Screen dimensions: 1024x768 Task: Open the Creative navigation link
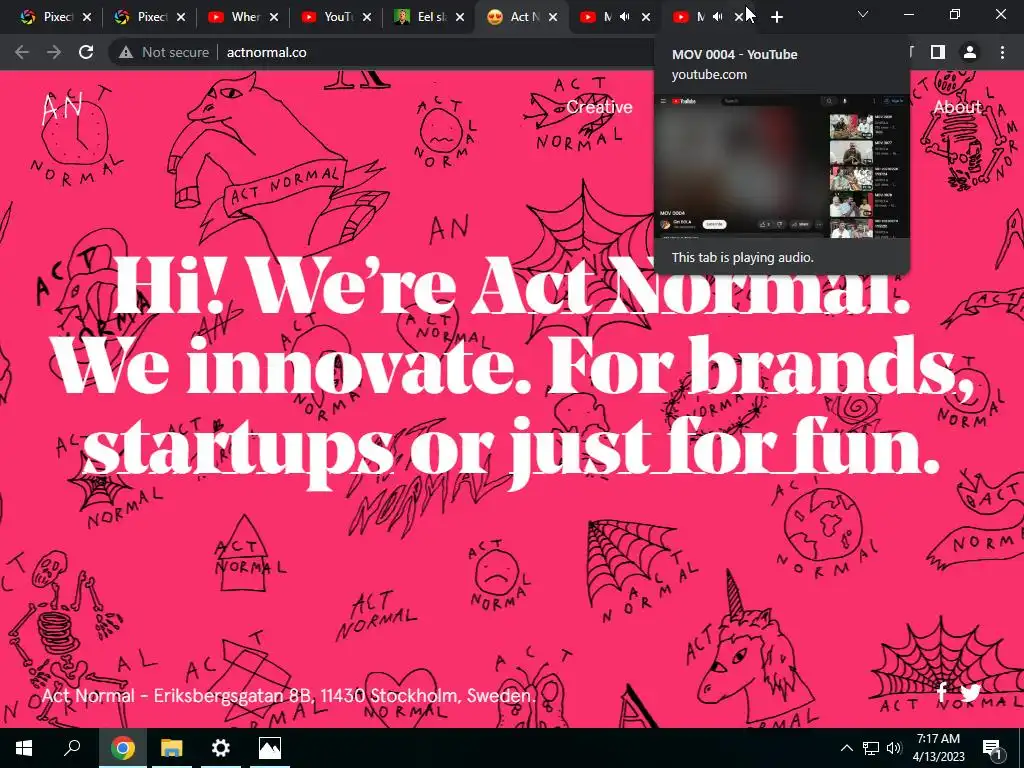[x=599, y=107]
